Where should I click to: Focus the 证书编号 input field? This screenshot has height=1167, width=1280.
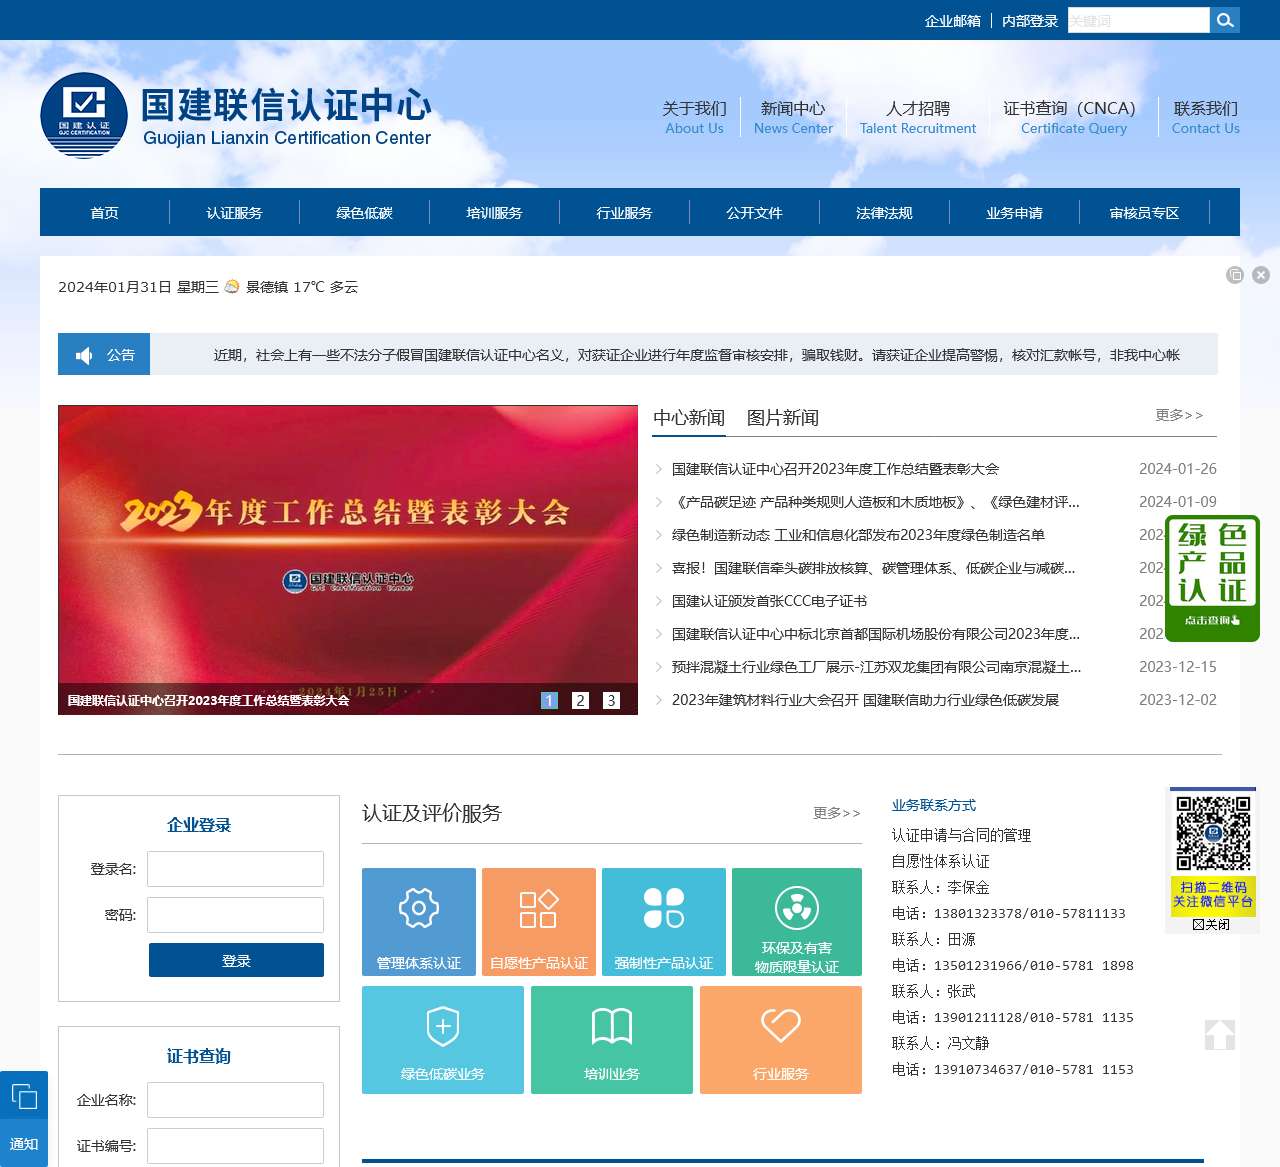[235, 1146]
